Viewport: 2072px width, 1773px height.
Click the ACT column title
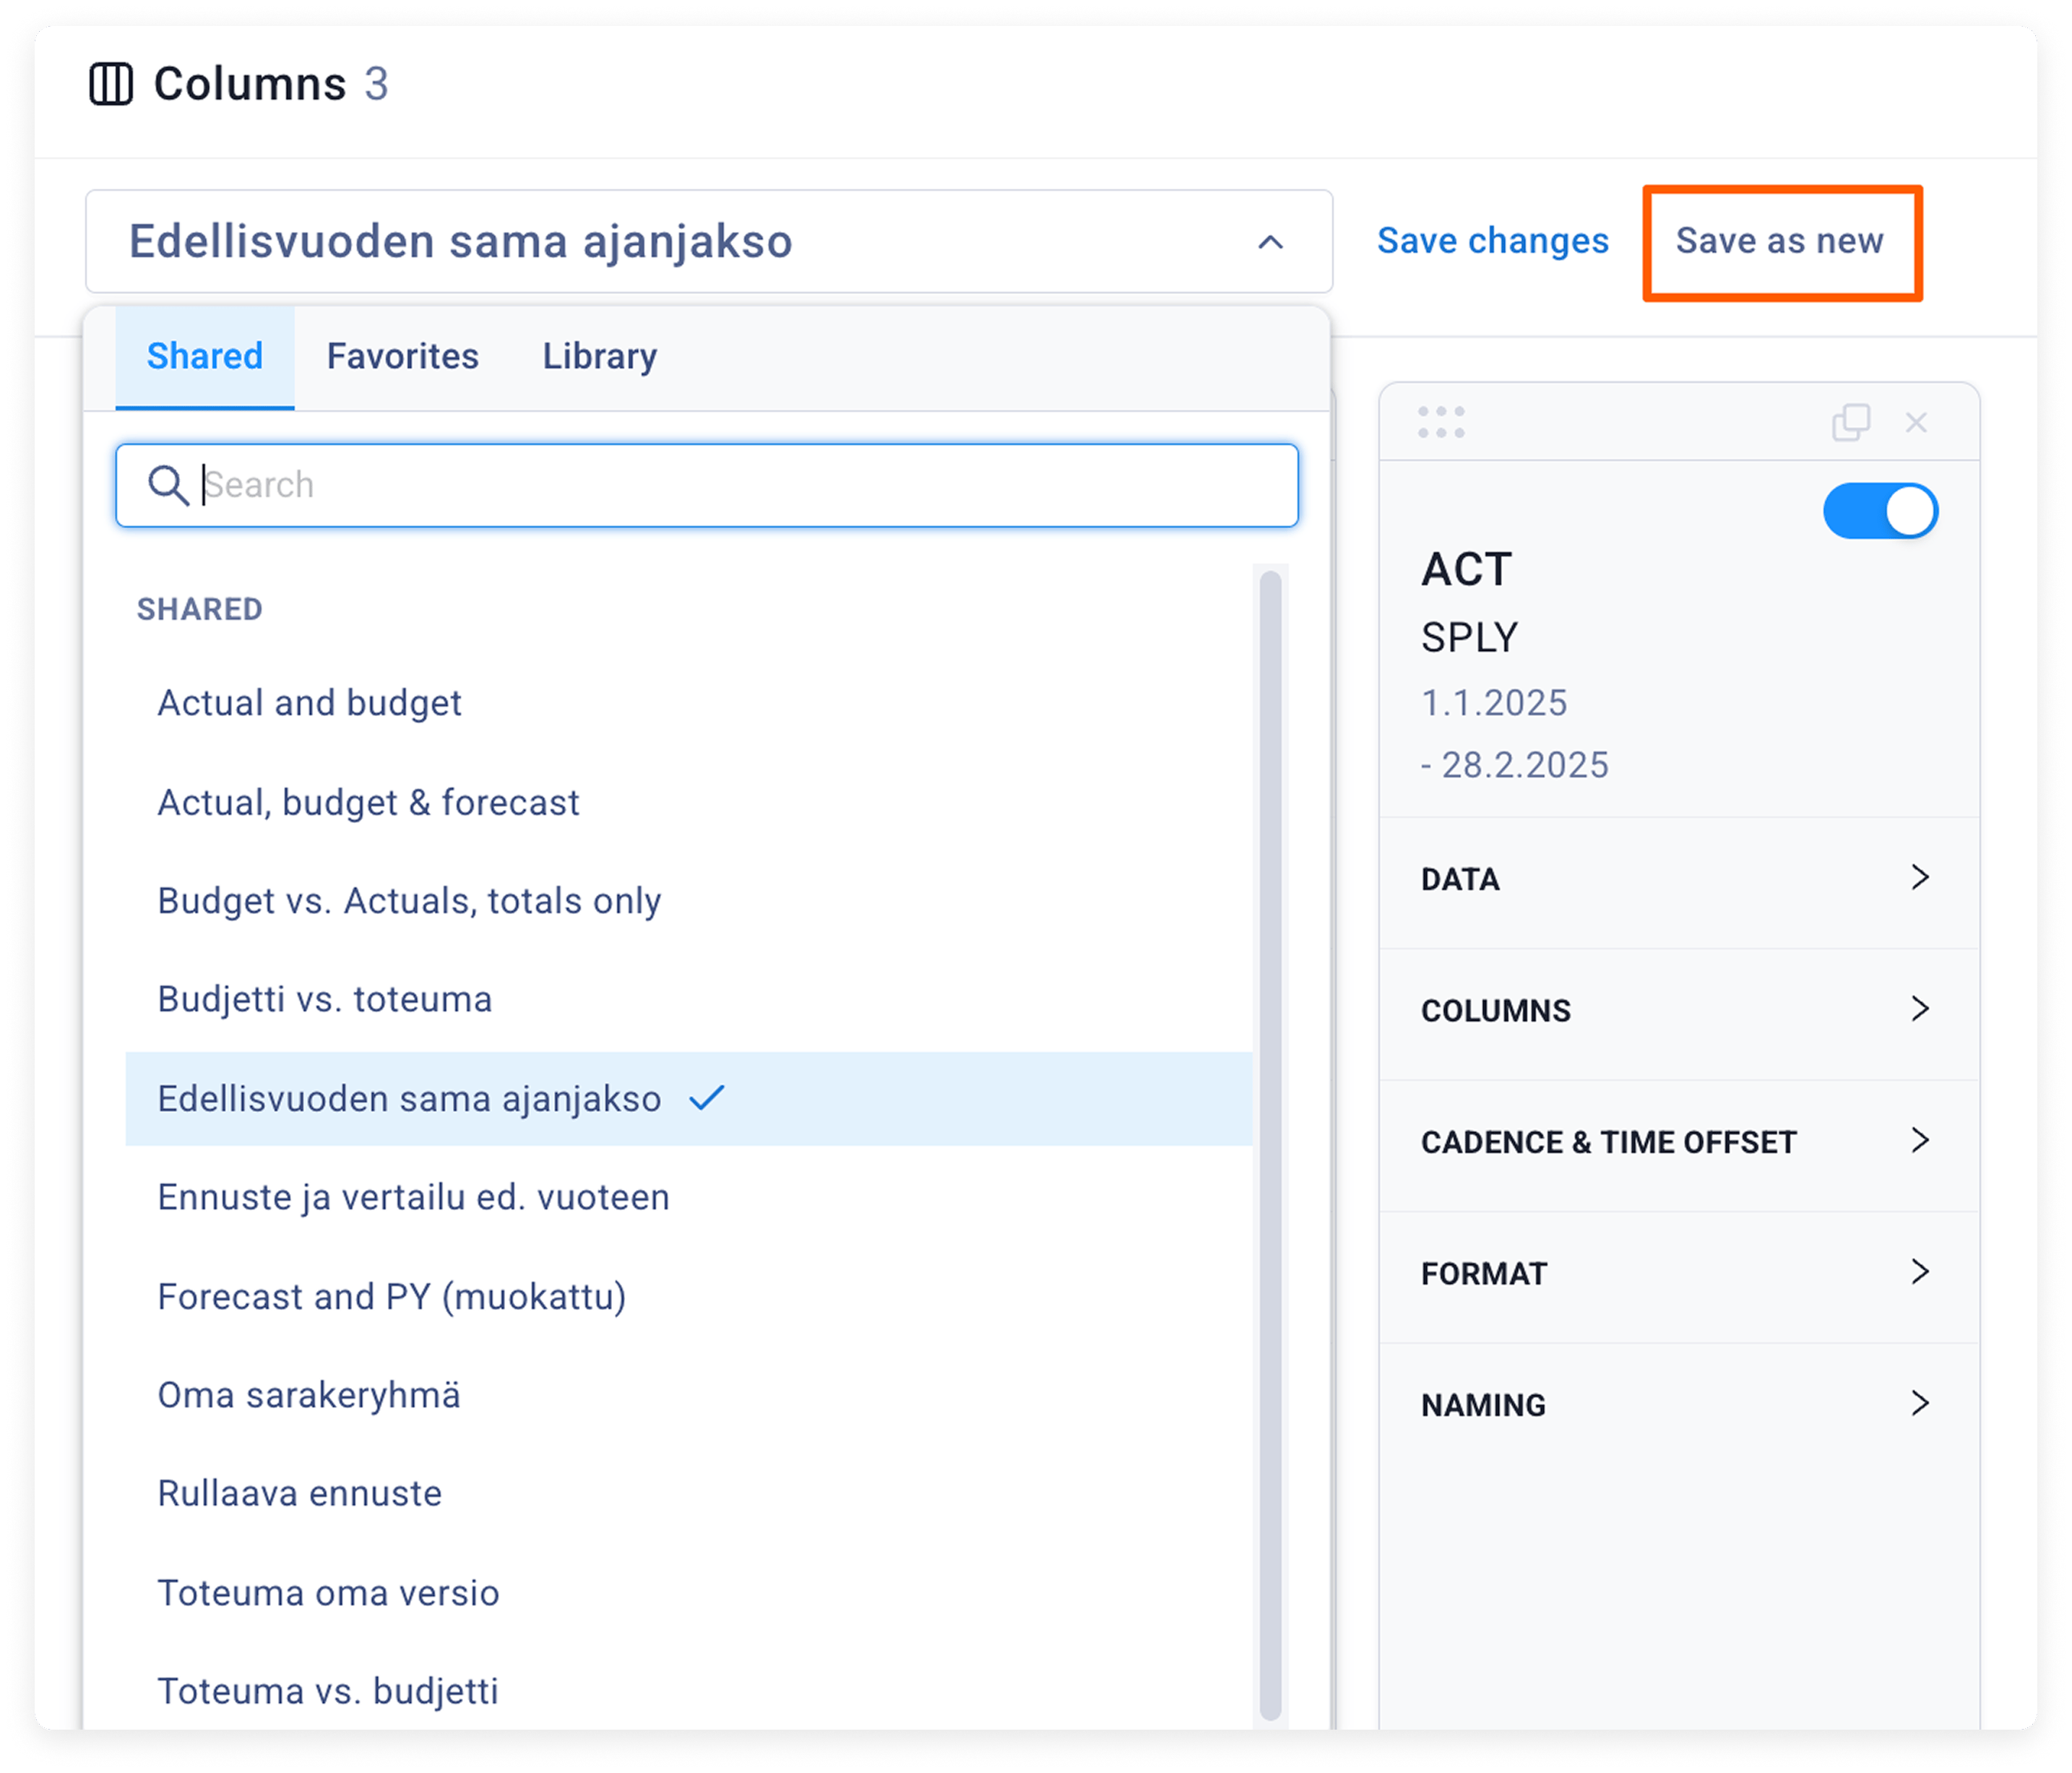(x=1466, y=570)
